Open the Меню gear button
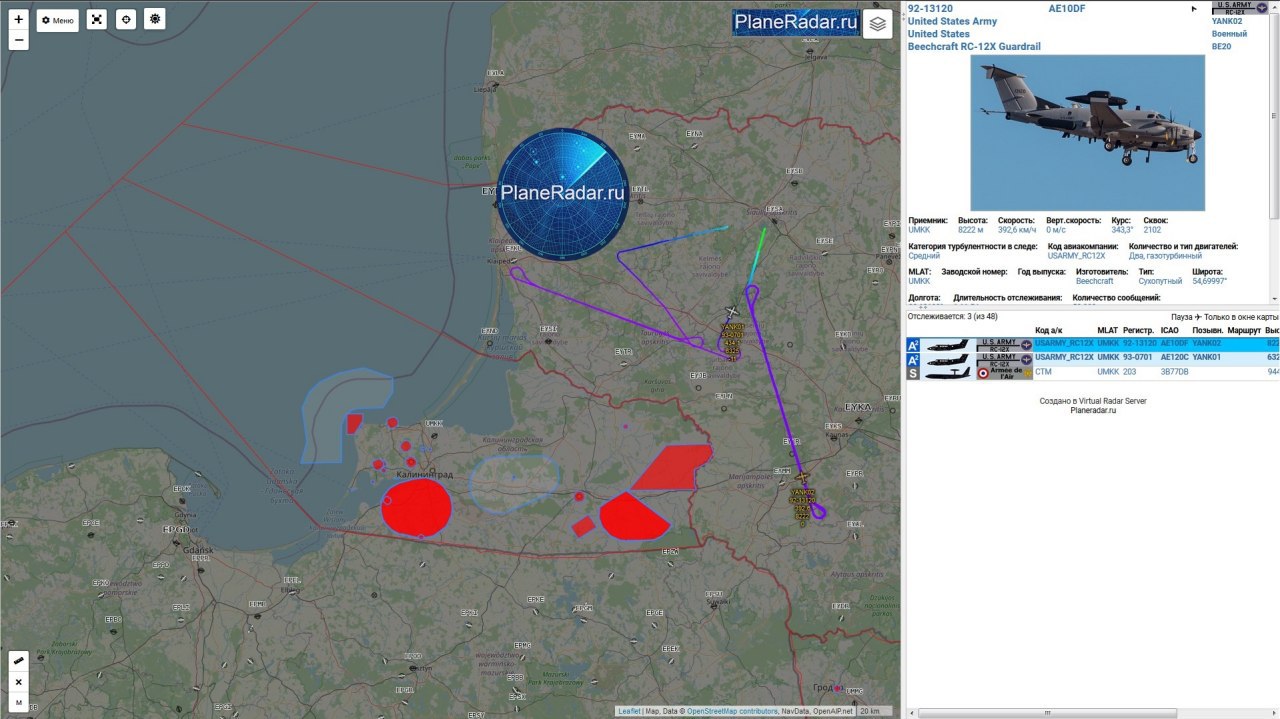The width and height of the screenshot is (1280, 719). pyautogui.click(x=58, y=20)
